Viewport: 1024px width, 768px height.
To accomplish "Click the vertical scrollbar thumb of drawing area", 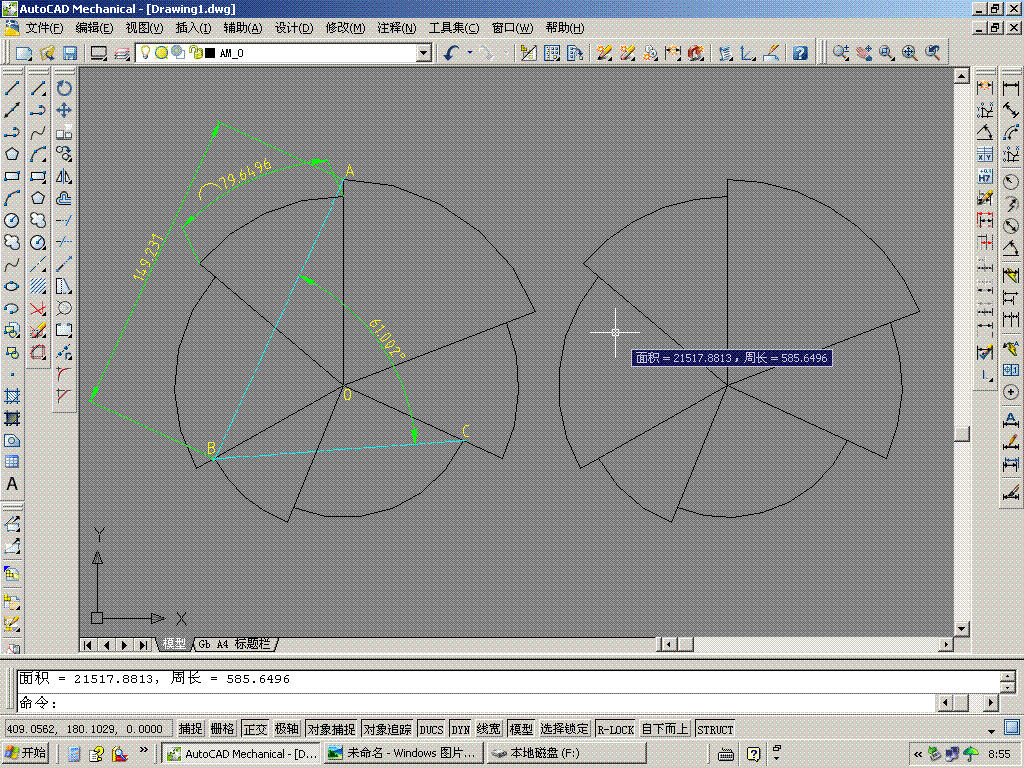I will point(961,434).
